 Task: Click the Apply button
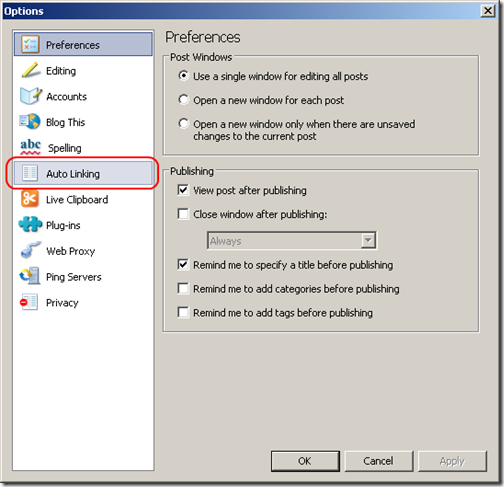[452, 461]
